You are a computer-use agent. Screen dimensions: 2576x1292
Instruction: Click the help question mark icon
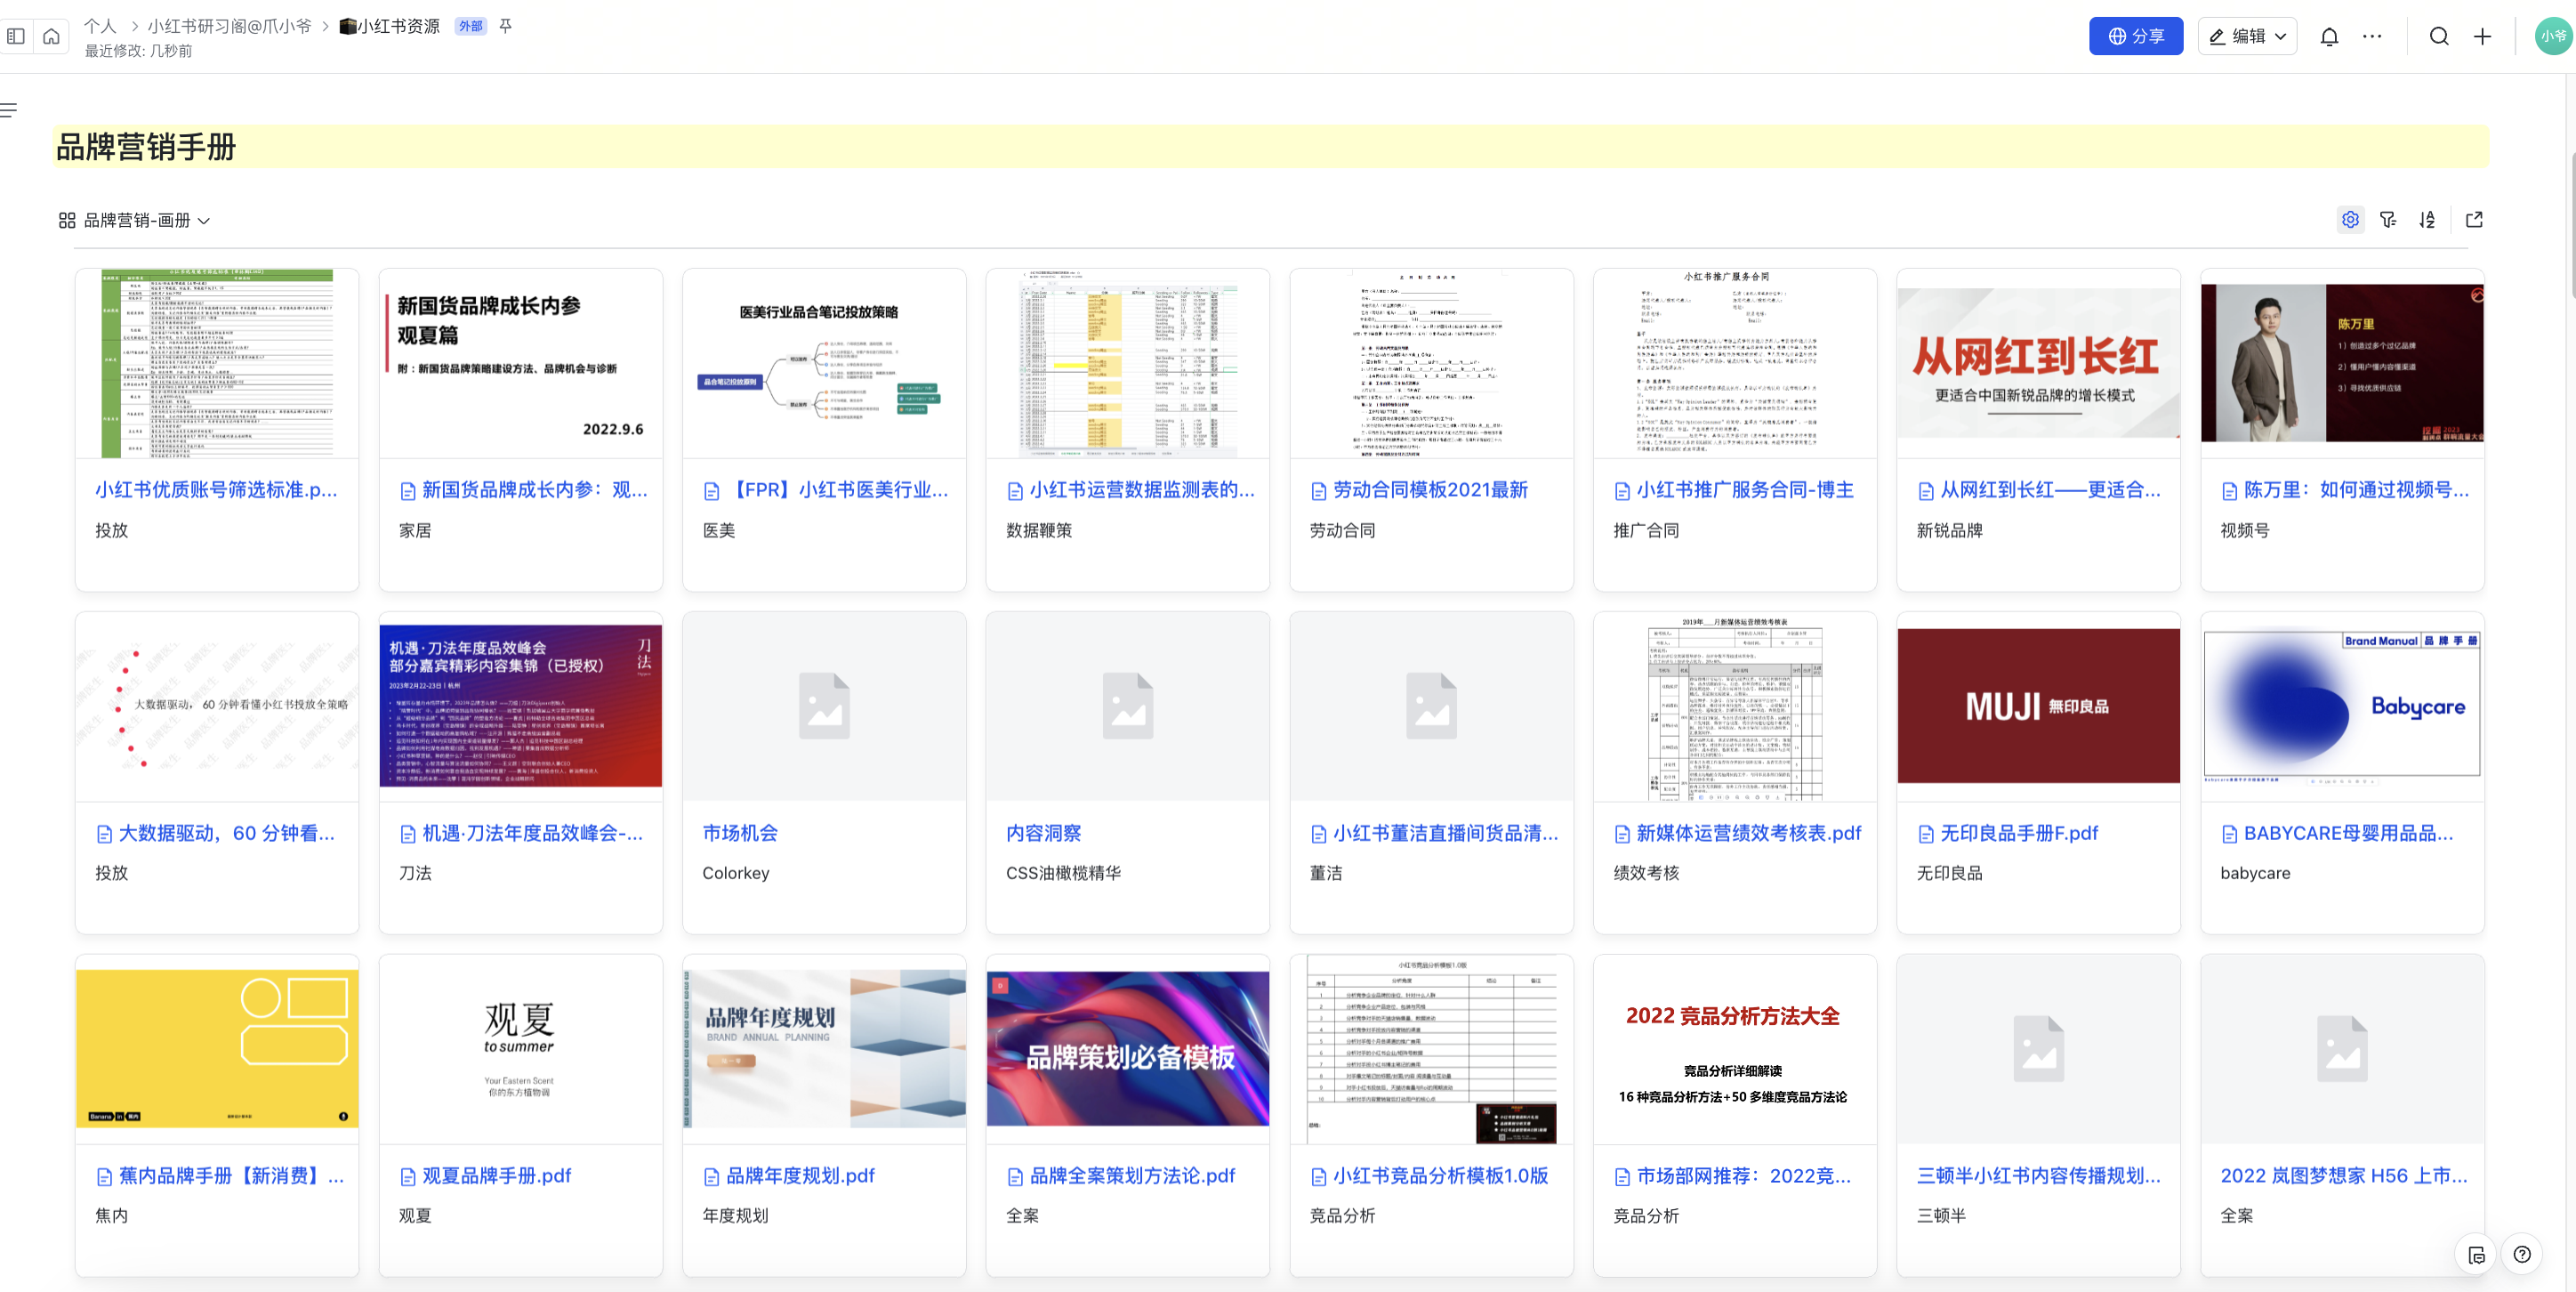pyautogui.click(x=2522, y=1254)
